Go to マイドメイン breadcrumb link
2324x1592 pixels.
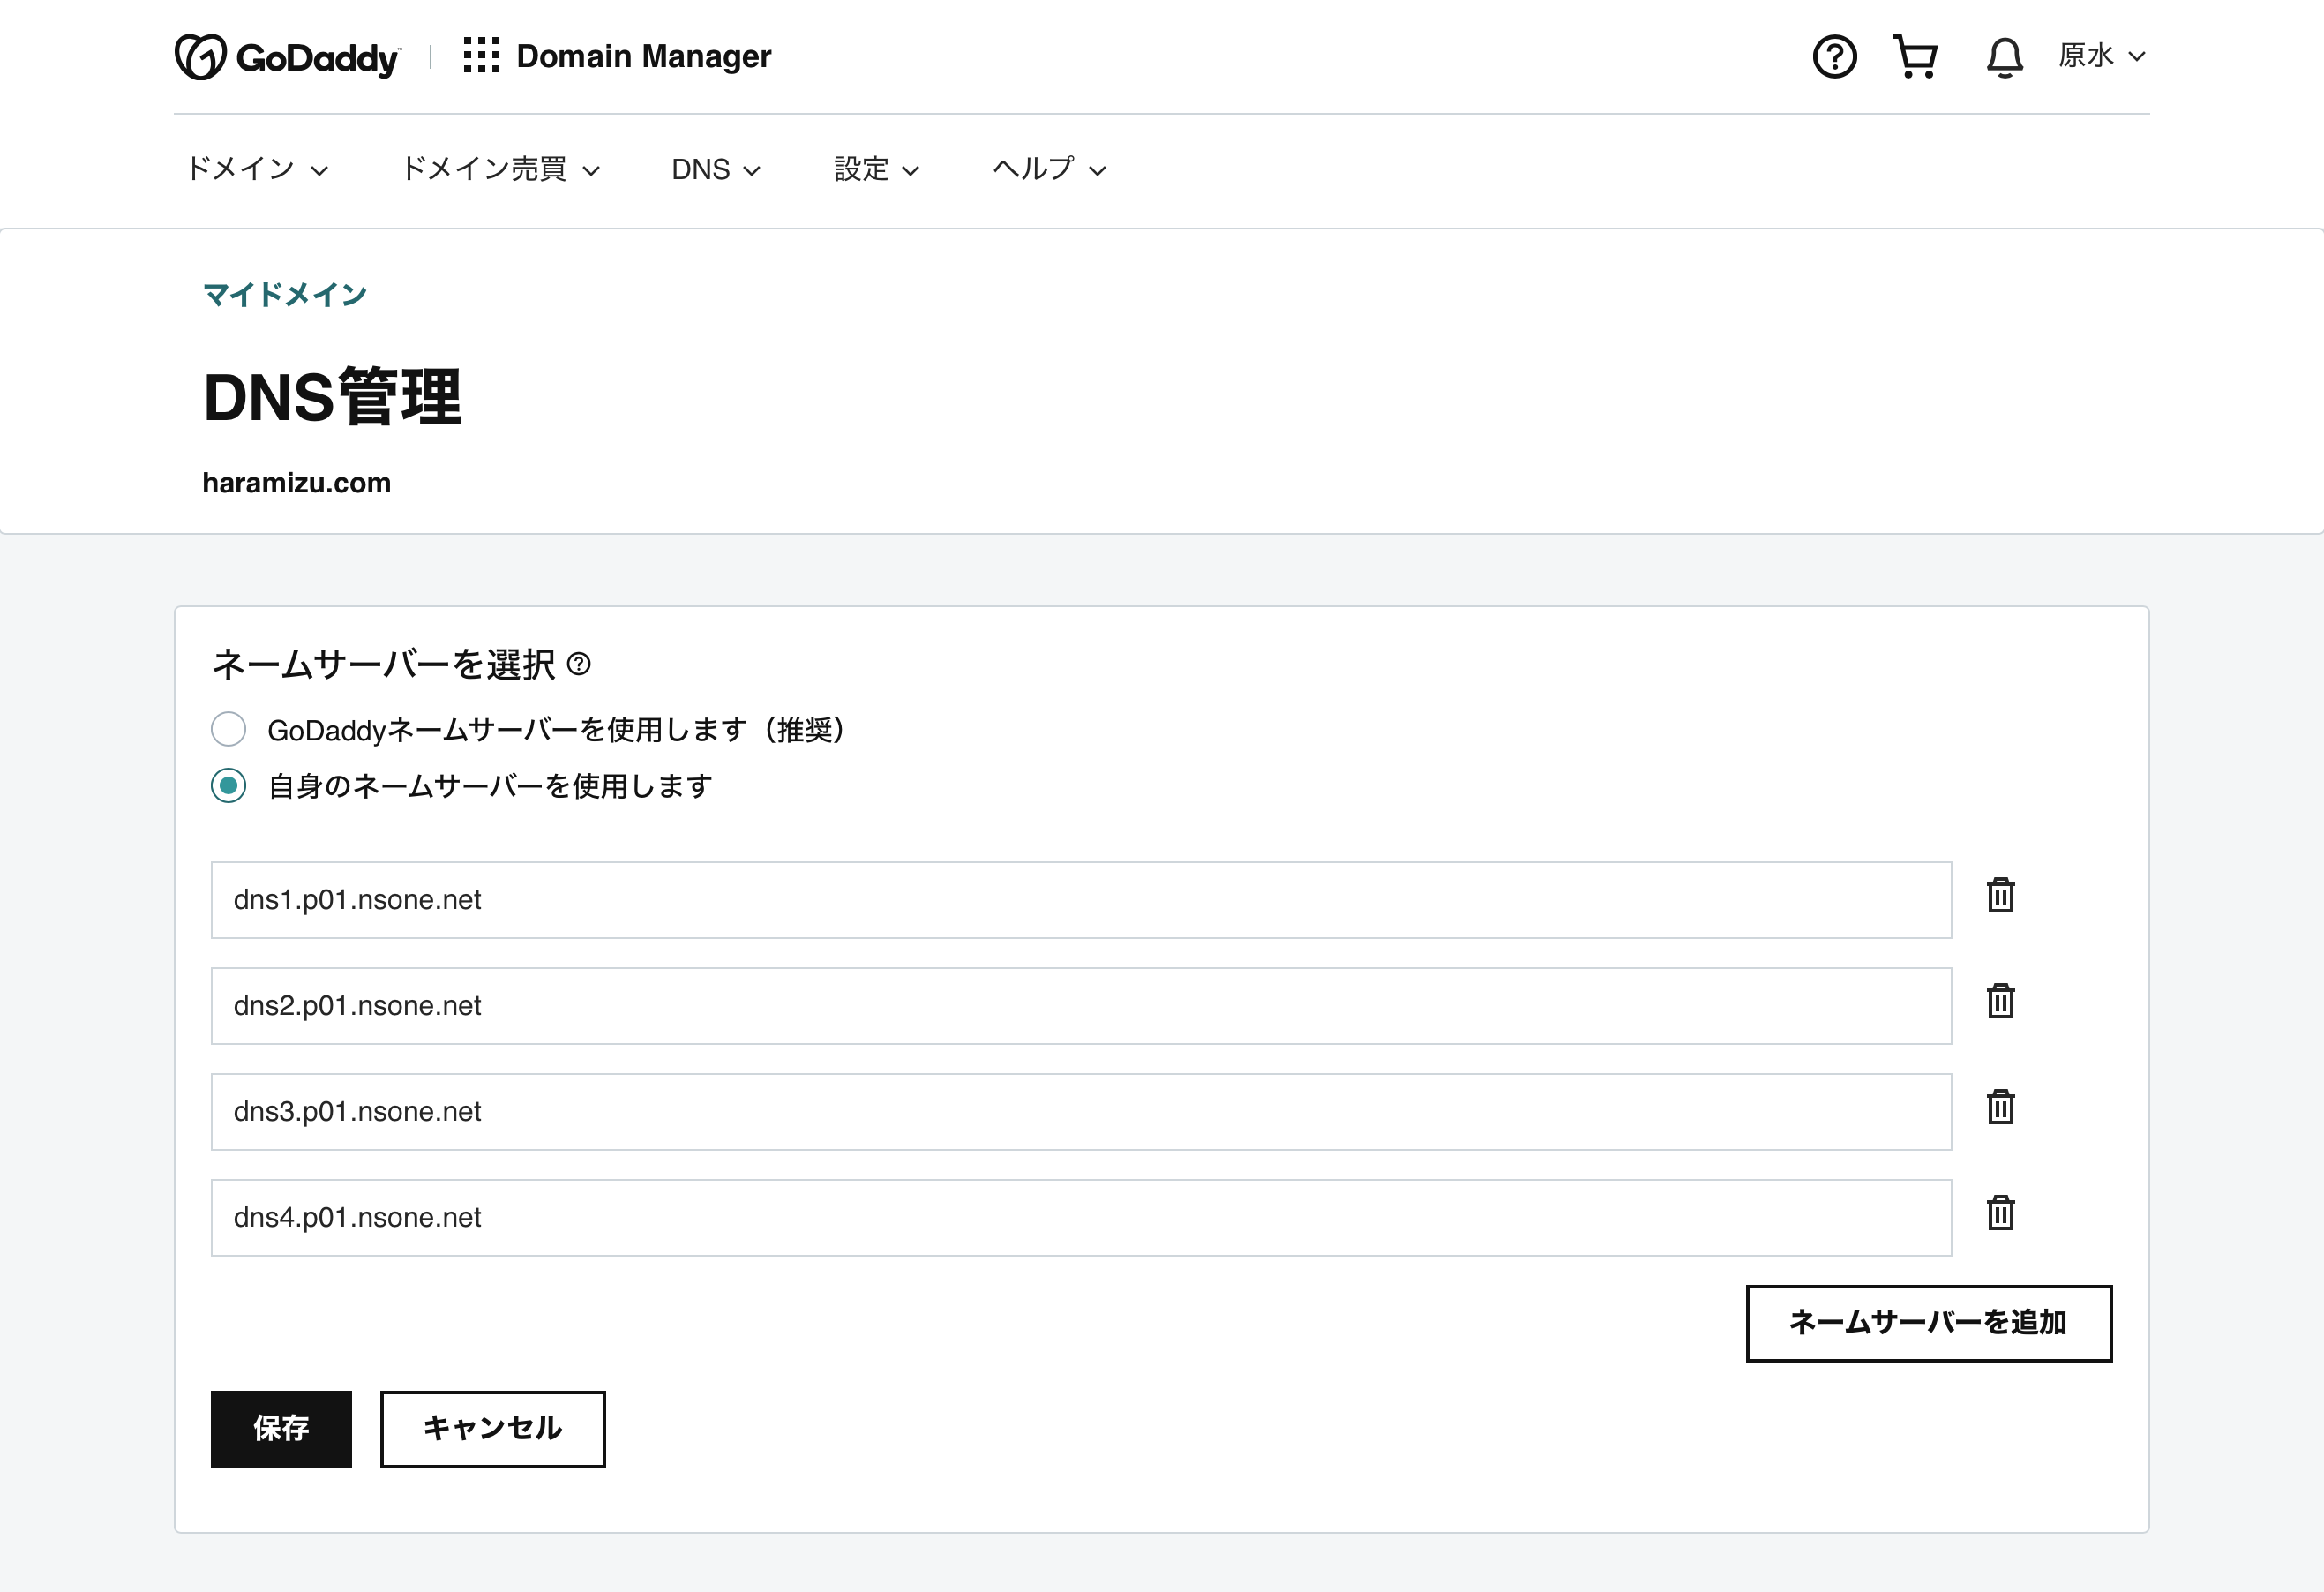(x=285, y=294)
